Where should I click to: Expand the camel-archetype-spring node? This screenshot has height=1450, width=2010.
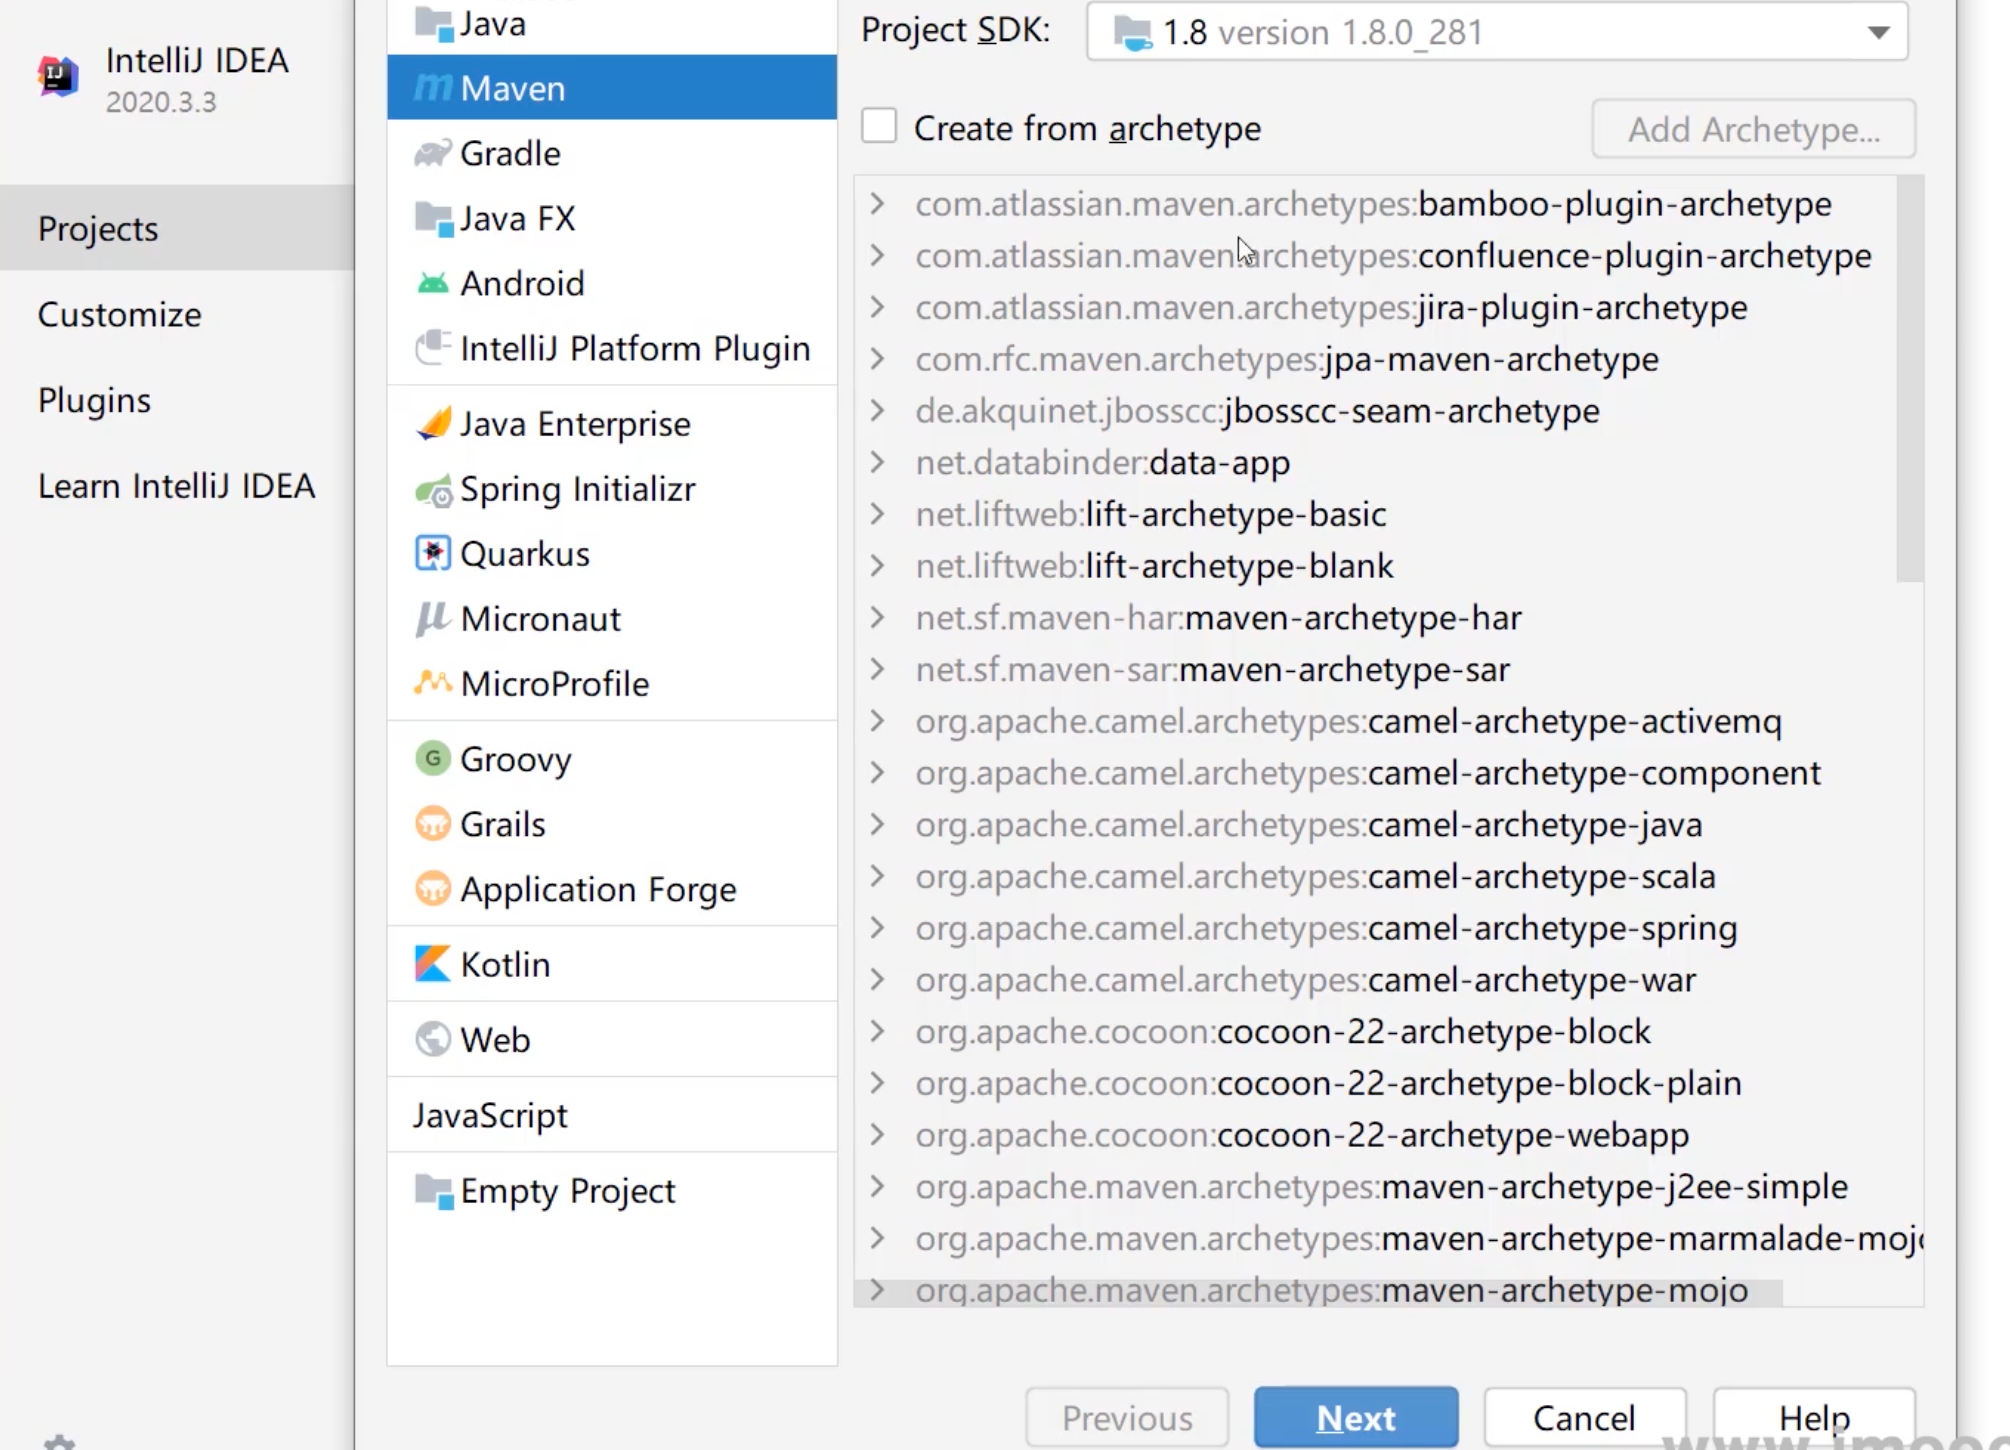click(x=877, y=928)
